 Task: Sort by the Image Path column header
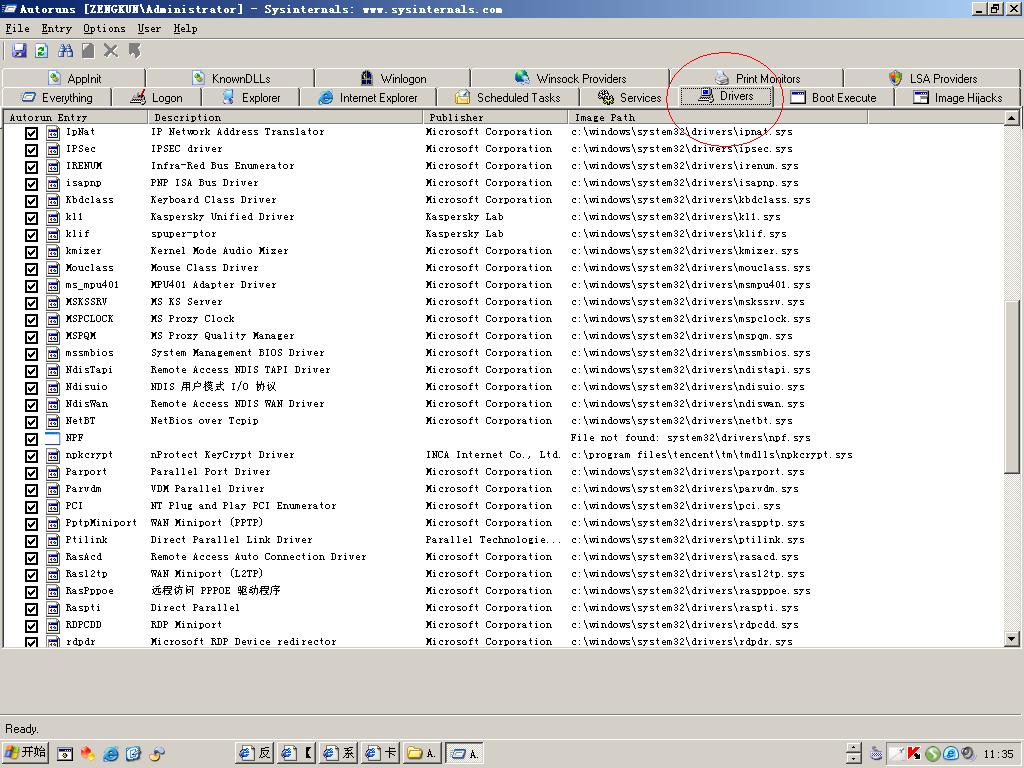tap(718, 118)
